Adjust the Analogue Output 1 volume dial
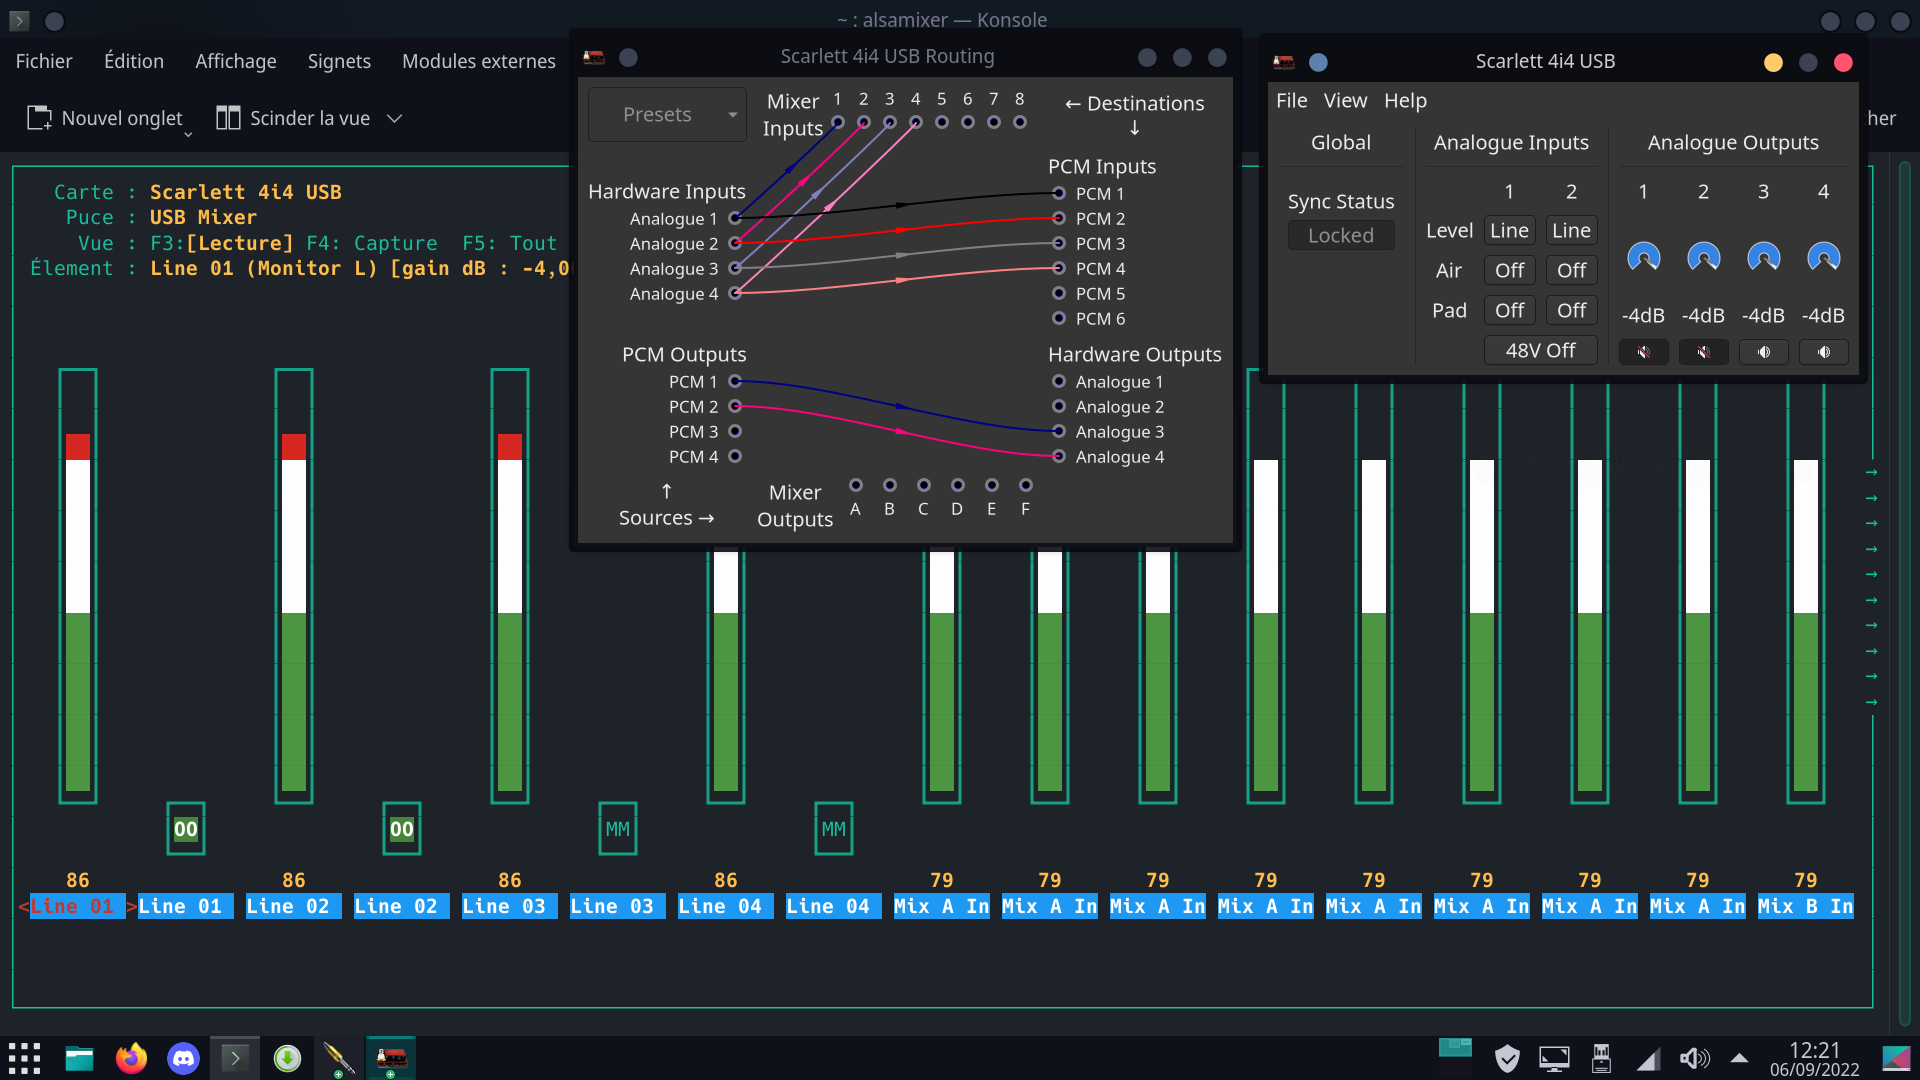1920x1080 pixels. [1643, 258]
